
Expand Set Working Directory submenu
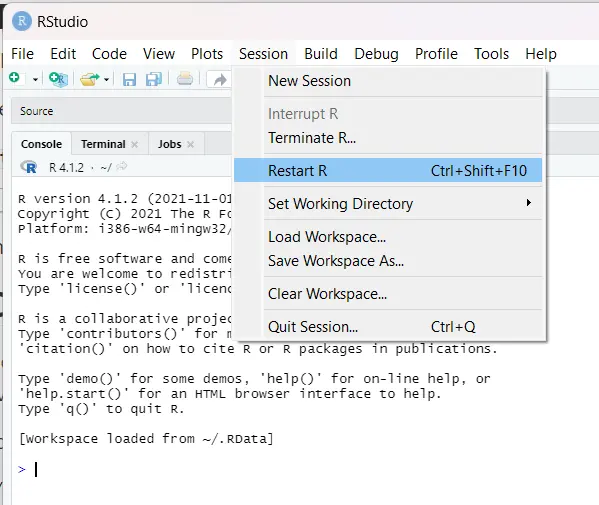pos(388,204)
